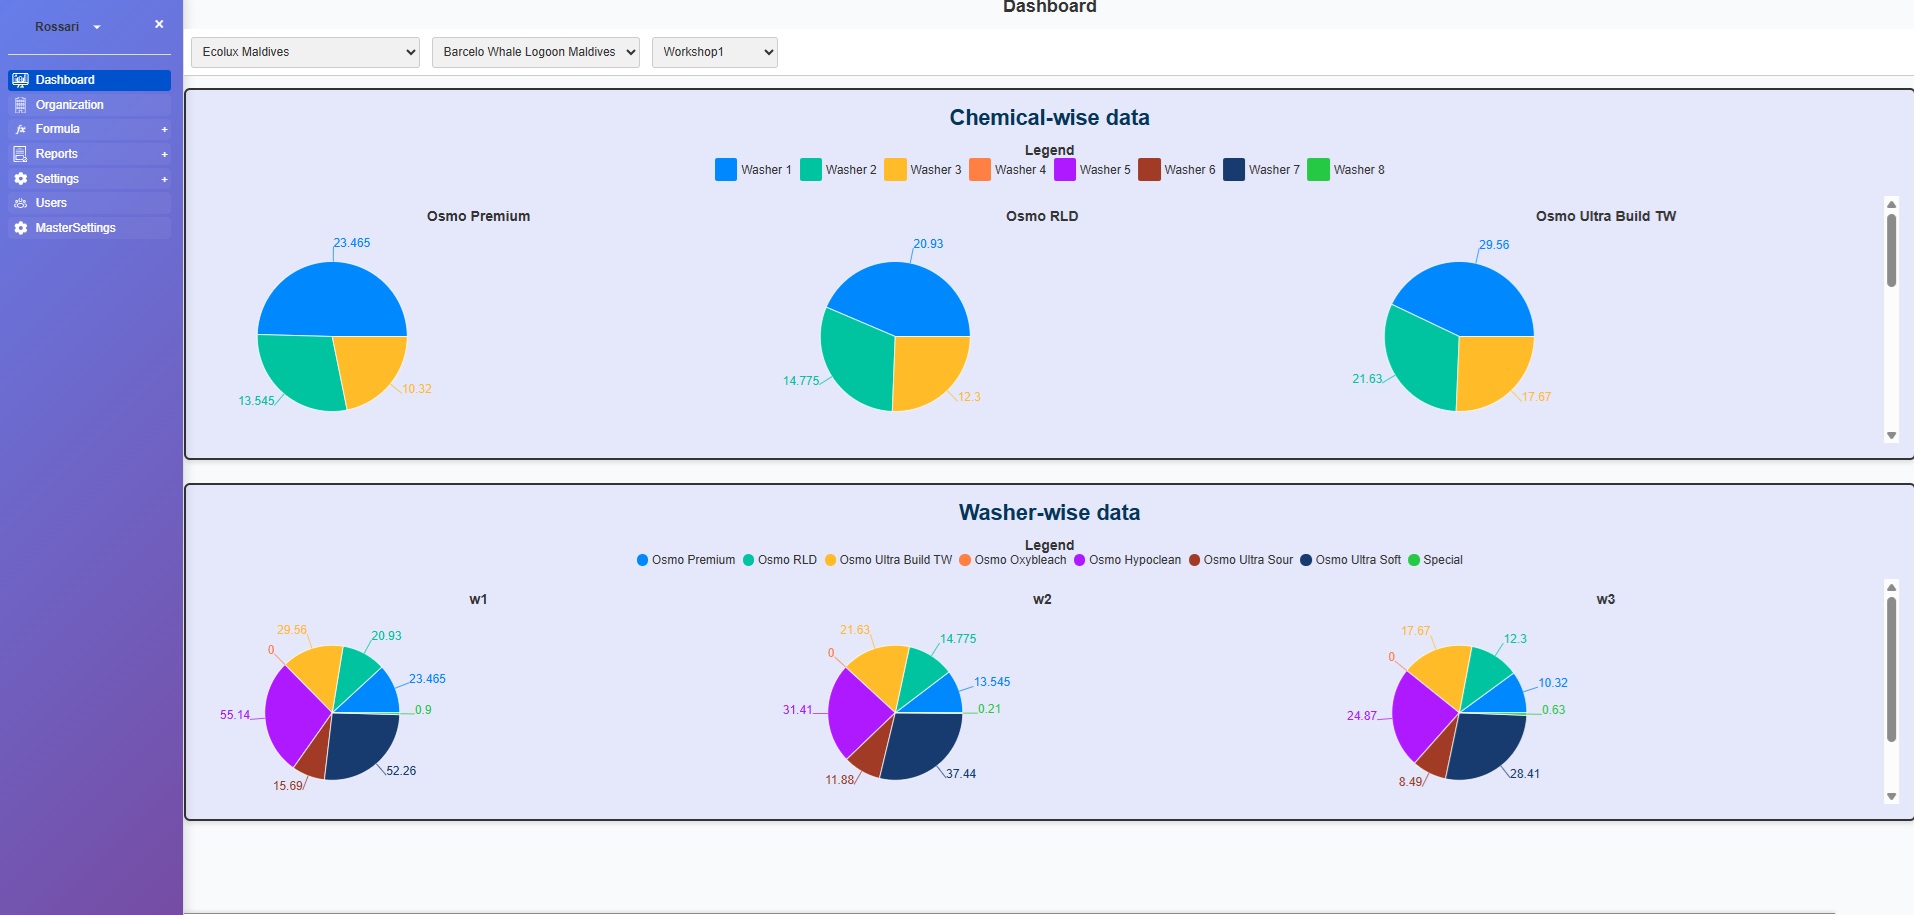Image resolution: width=1914 pixels, height=915 pixels.
Task: Toggle Washer 1 series in legend
Action: tap(754, 170)
